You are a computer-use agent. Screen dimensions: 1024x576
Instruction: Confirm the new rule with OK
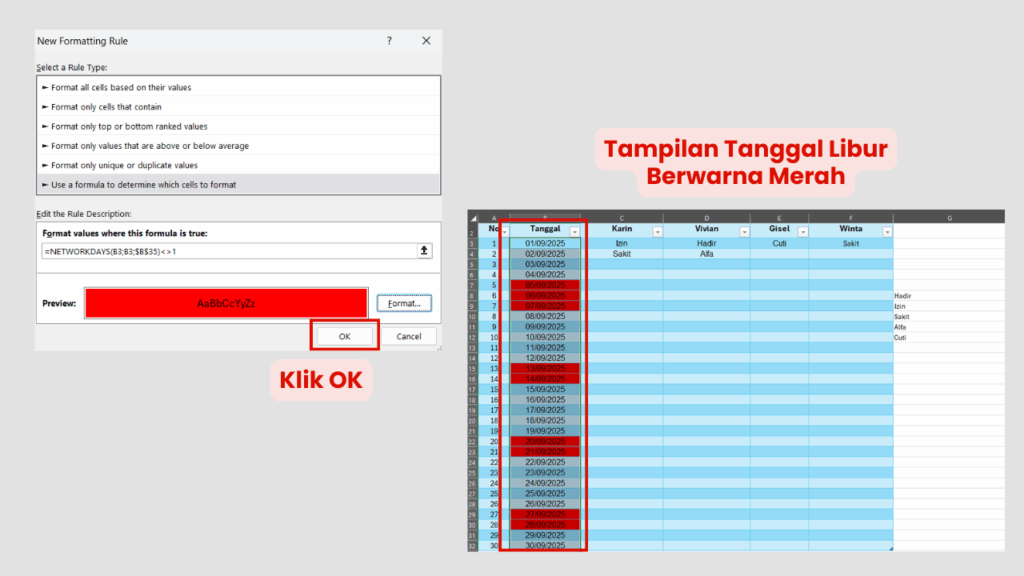[344, 335]
